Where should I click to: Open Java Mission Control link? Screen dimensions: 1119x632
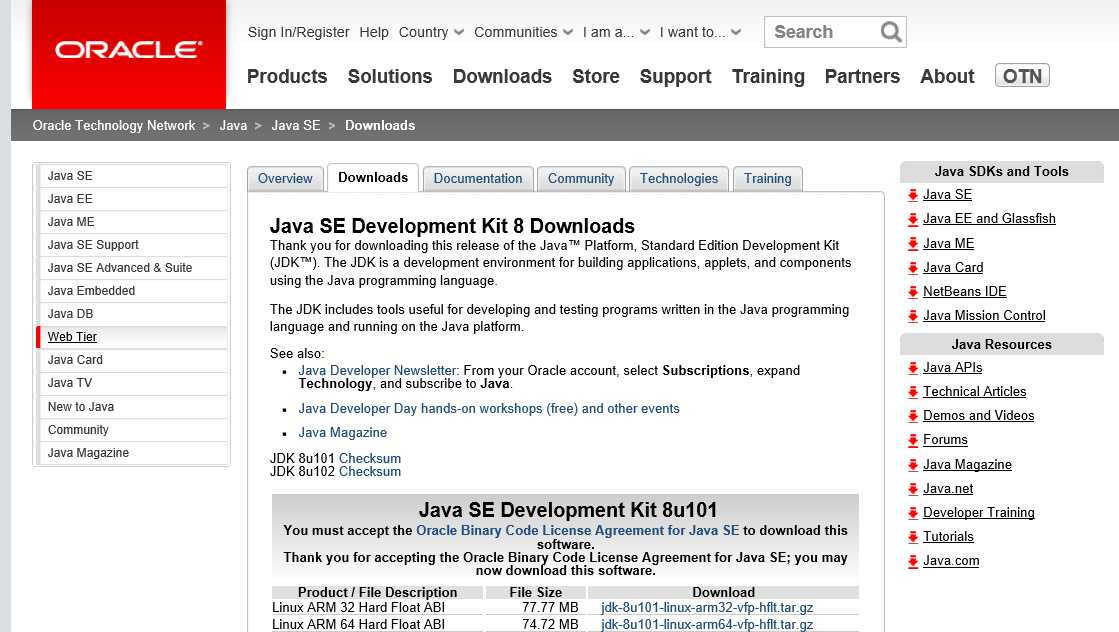pyautogui.click(x=984, y=315)
